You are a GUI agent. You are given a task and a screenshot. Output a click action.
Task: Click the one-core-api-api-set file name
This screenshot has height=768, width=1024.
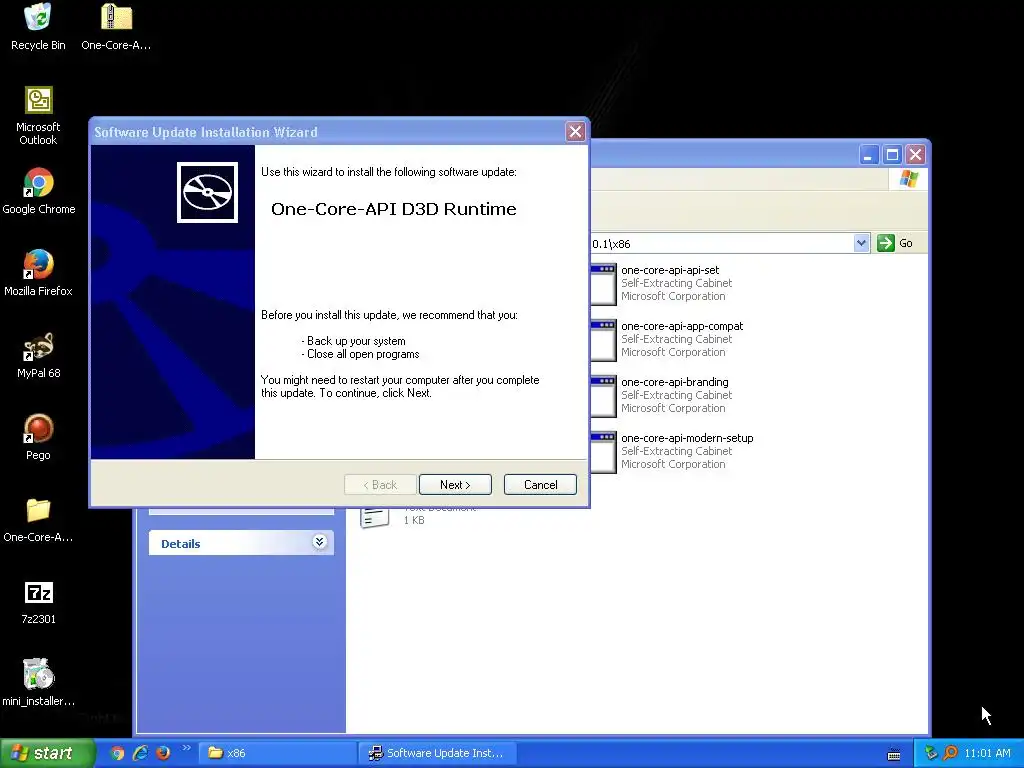pyautogui.click(x=670, y=270)
